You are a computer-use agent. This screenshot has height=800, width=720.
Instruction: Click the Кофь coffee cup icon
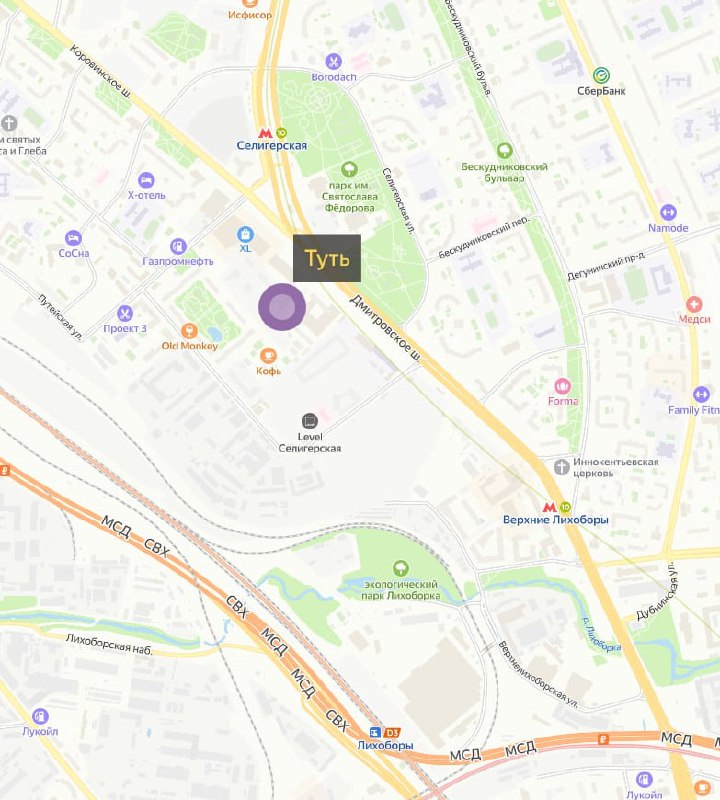pos(268,355)
